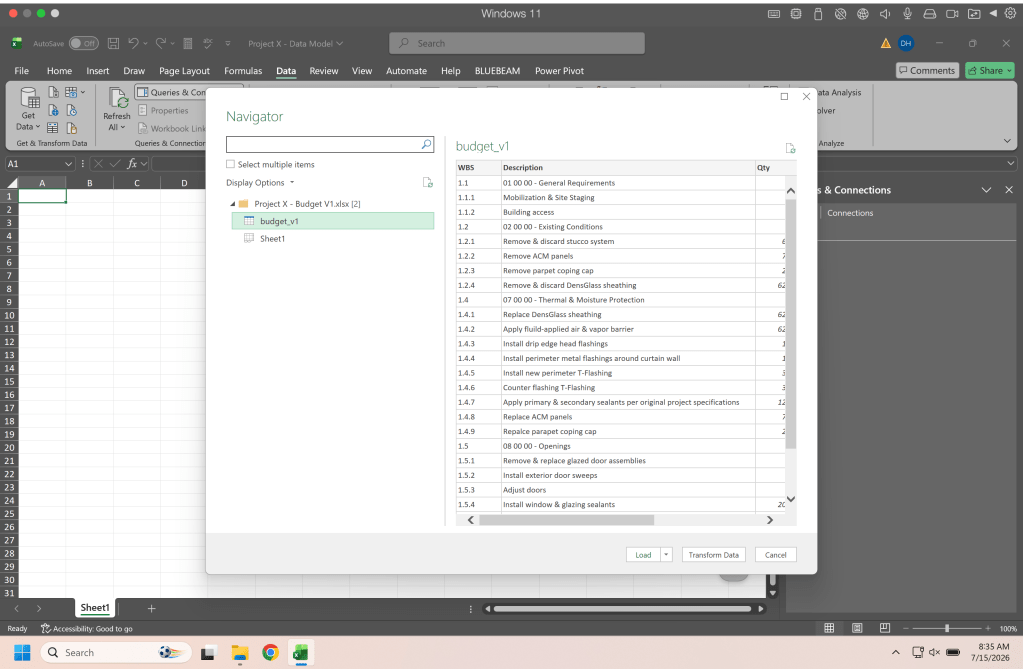
Task: Click the Refresh All icon in the ribbon
Action: 117,98
